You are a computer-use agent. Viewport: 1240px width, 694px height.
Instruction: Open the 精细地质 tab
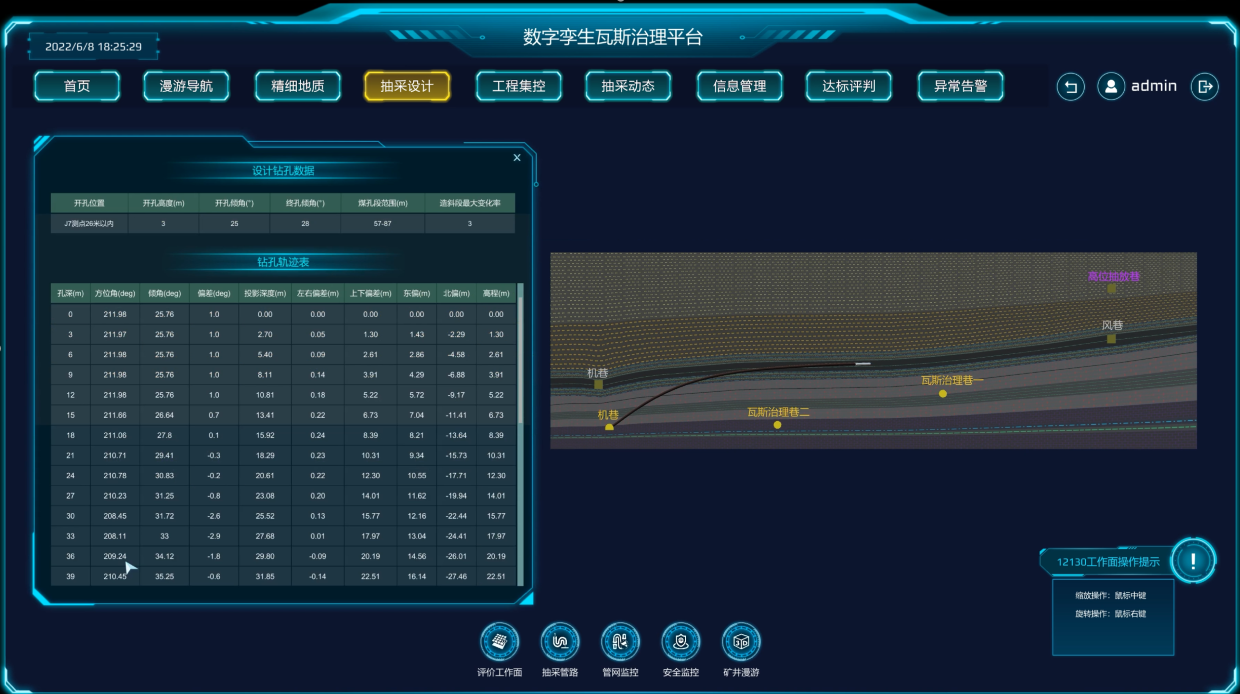[x=298, y=87]
